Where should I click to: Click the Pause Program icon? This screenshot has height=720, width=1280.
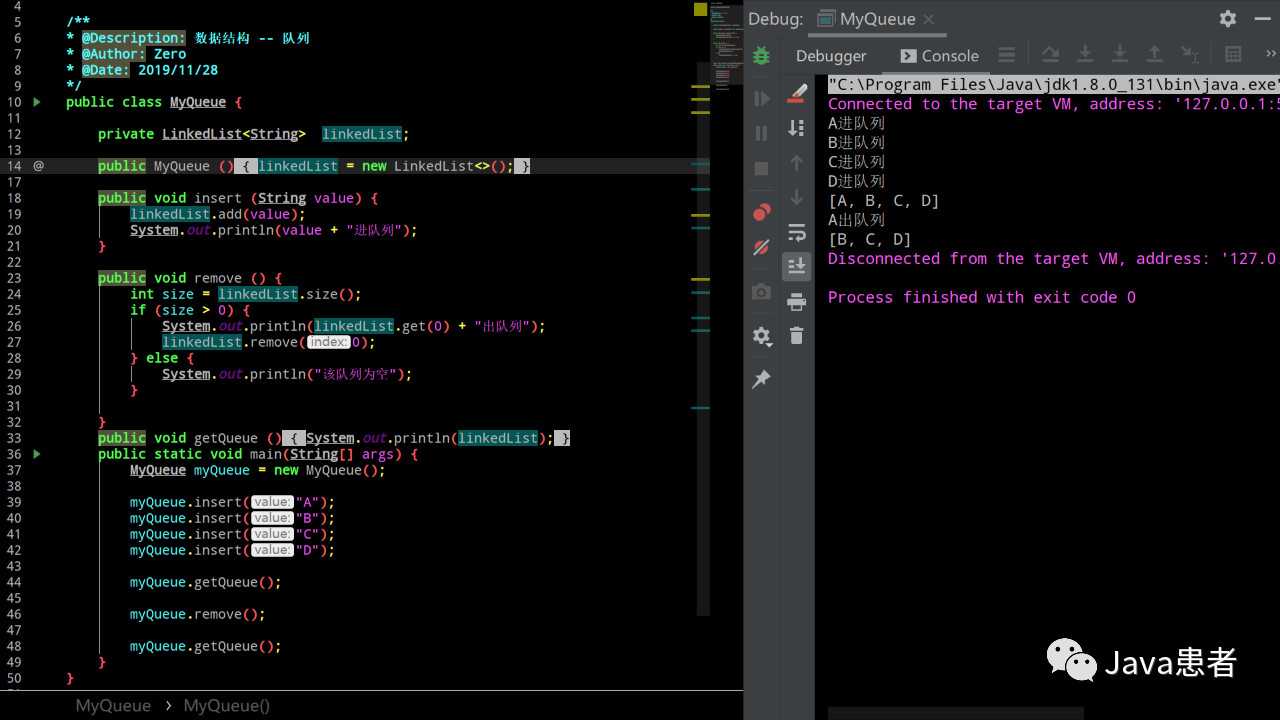[x=762, y=133]
